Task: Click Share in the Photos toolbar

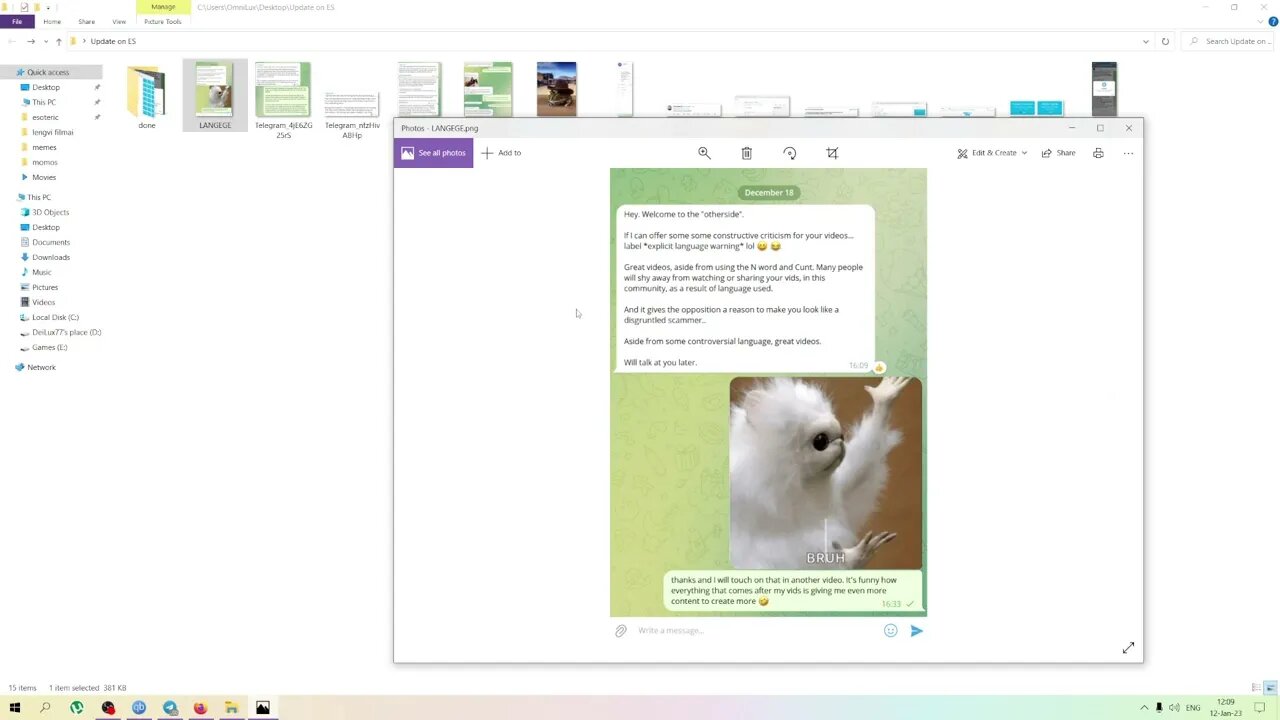Action: [1058, 153]
